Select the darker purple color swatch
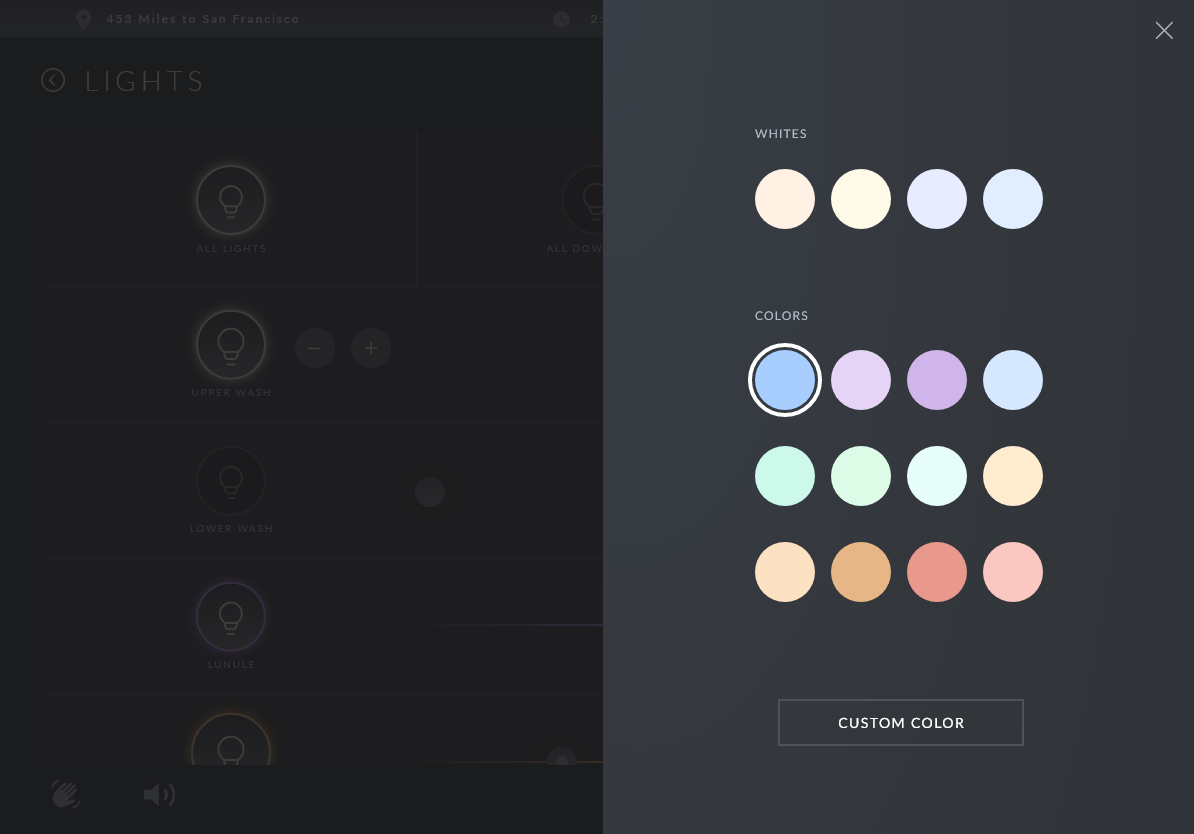The width and height of the screenshot is (1194, 834). coord(937,380)
